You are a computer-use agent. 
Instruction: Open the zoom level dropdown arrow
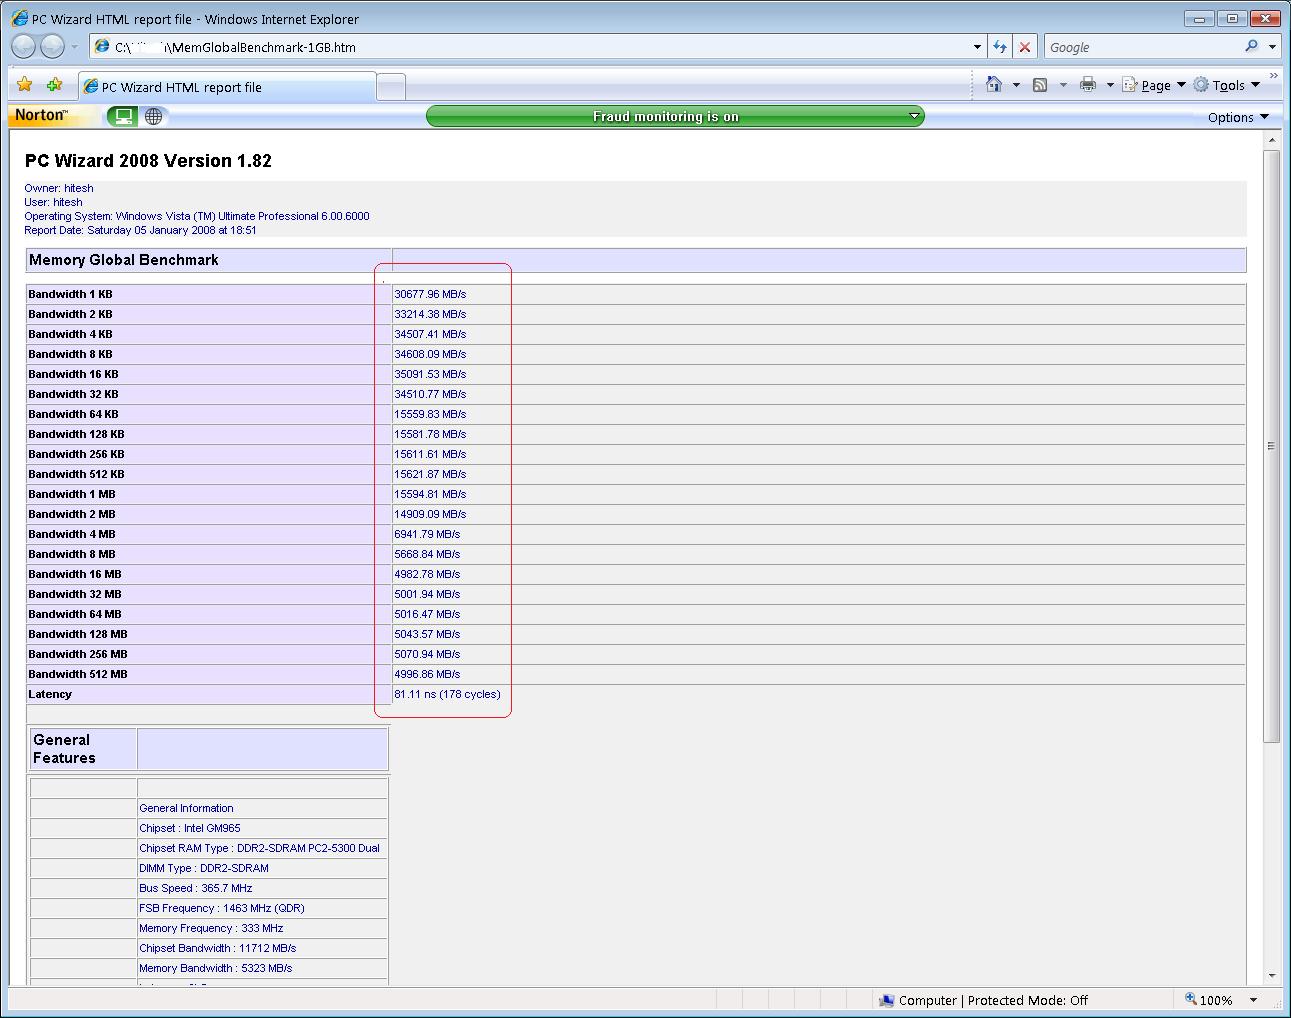(x=1253, y=999)
